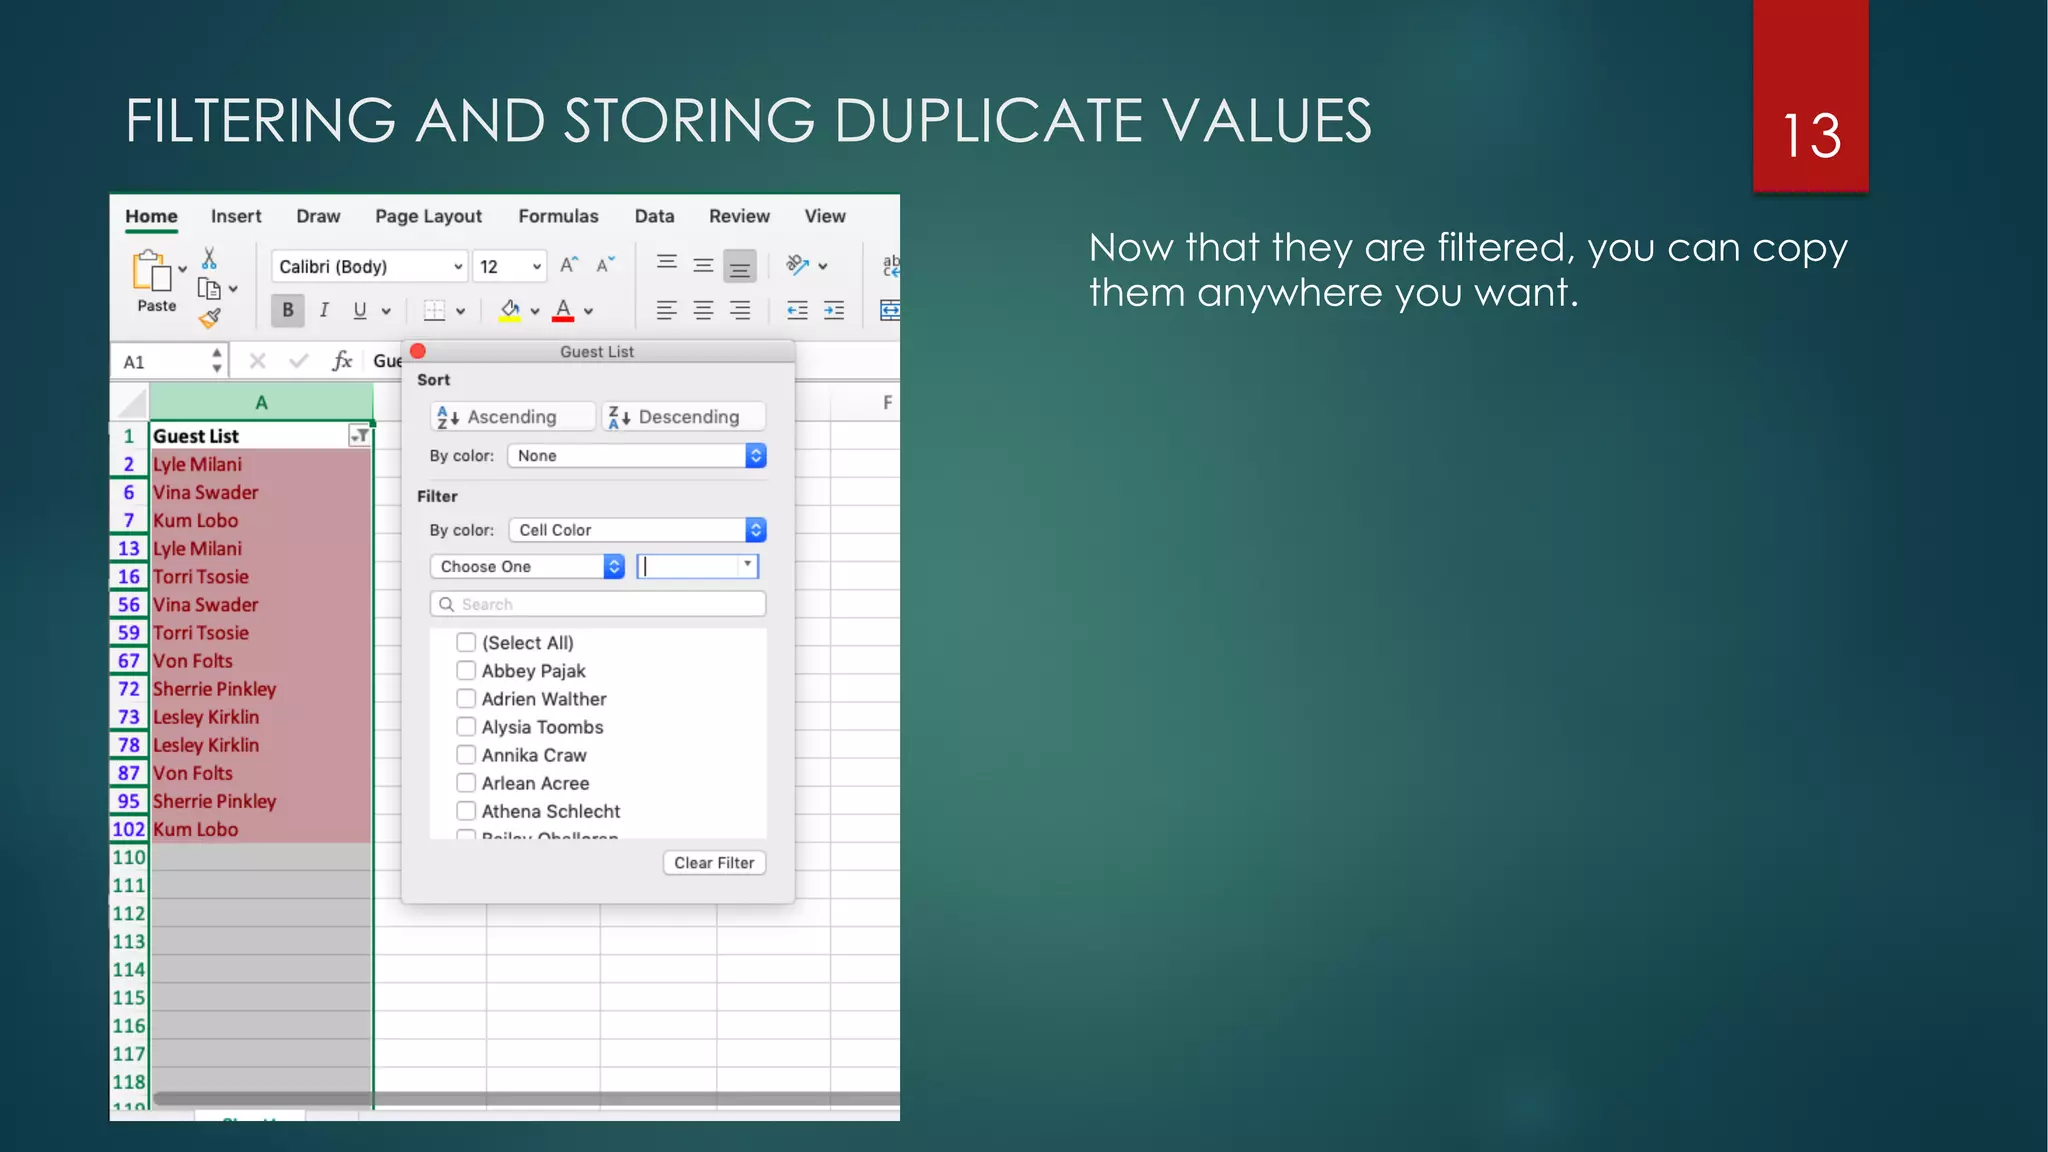The height and width of the screenshot is (1152, 2048).
Task: Center text horizontally
Action: point(703,310)
